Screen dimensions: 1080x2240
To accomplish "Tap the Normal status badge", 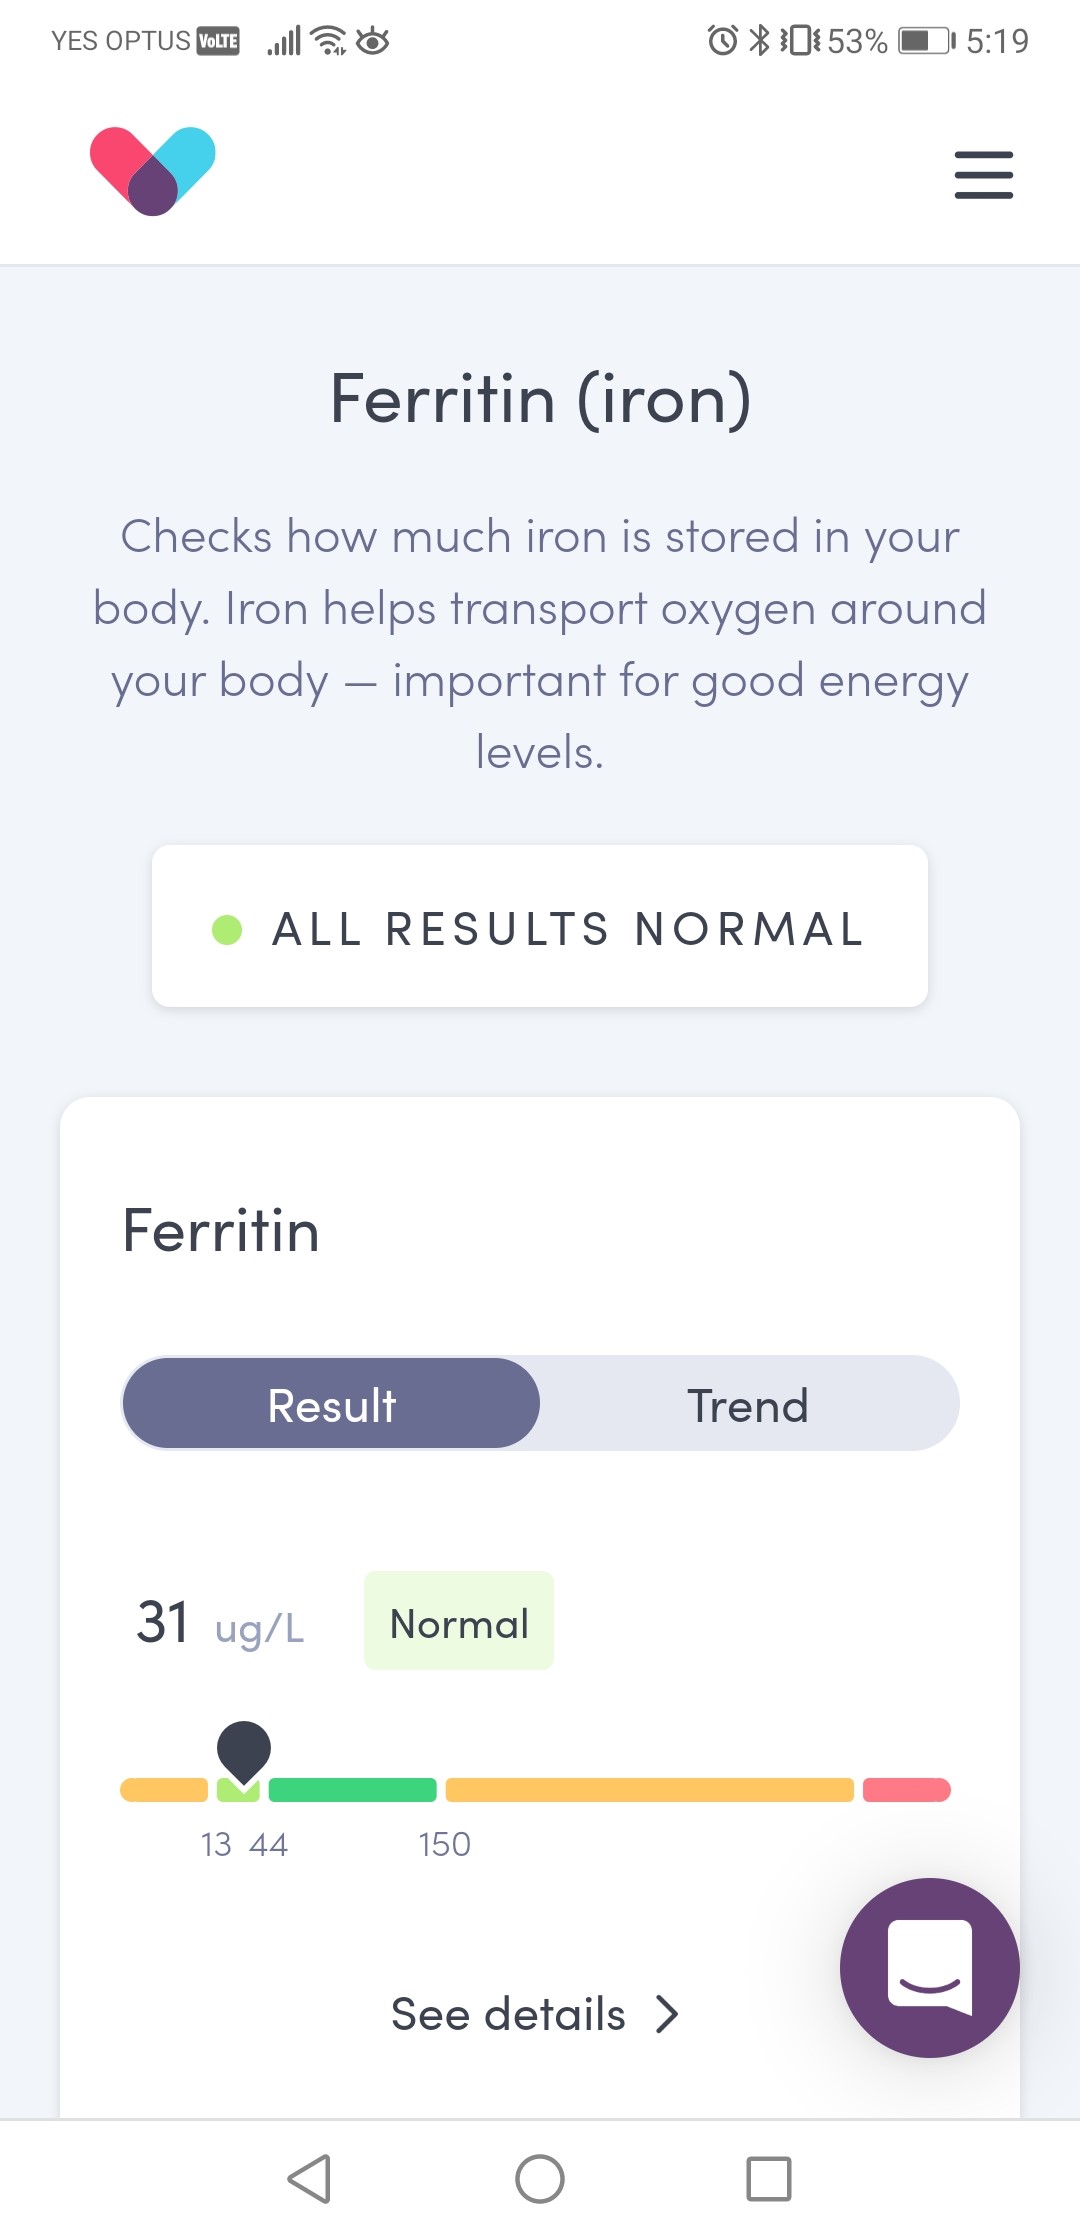I will pyautogui.click(x=459, y=1624).
